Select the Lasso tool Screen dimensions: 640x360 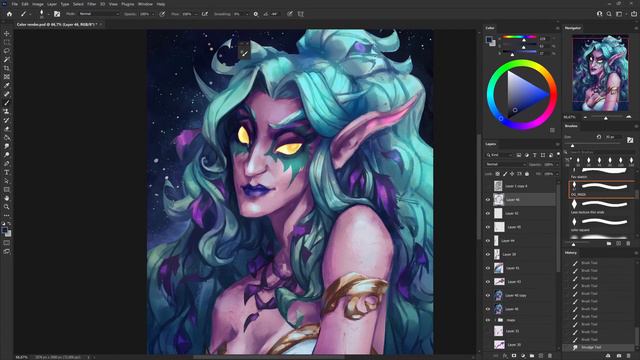pyautogui.click(x=7, y=51)
